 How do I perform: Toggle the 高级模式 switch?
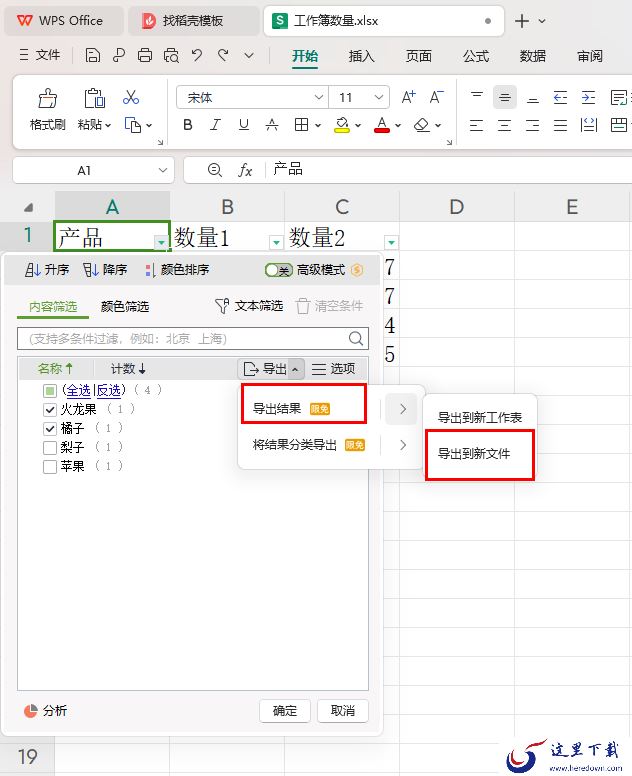click(279, 270)
